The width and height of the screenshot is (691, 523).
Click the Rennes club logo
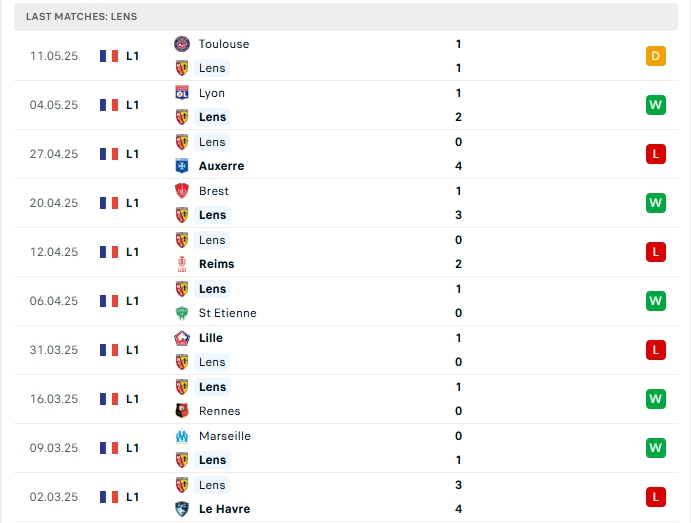(x=182, y=411)
